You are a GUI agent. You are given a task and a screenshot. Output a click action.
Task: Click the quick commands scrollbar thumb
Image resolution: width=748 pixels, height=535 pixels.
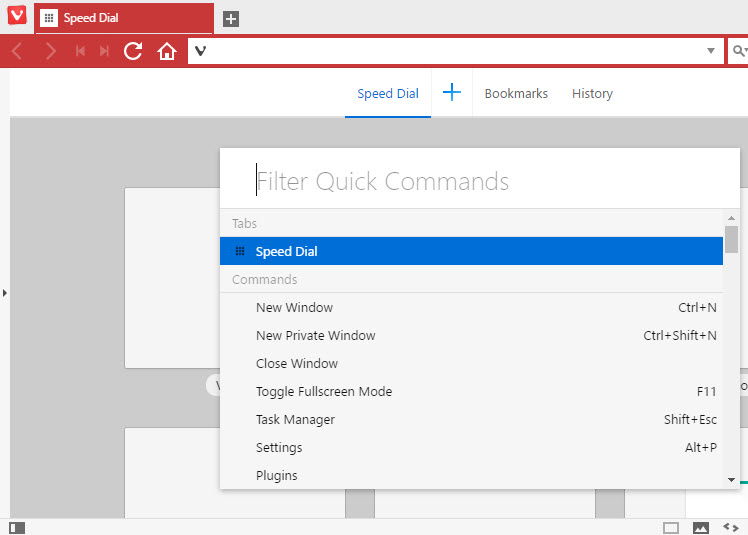731,239
